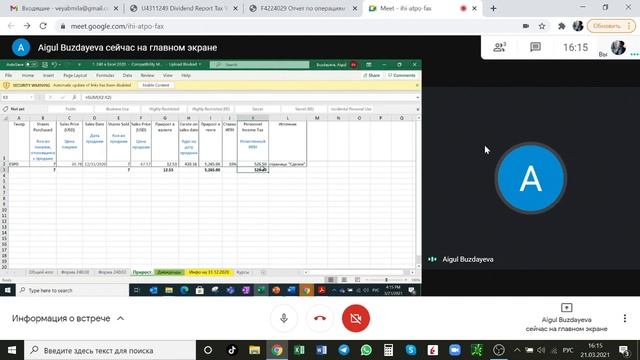Open Formulas tab in shared Excel
Screen dimensions: 640x360
[x=105, y=76]
